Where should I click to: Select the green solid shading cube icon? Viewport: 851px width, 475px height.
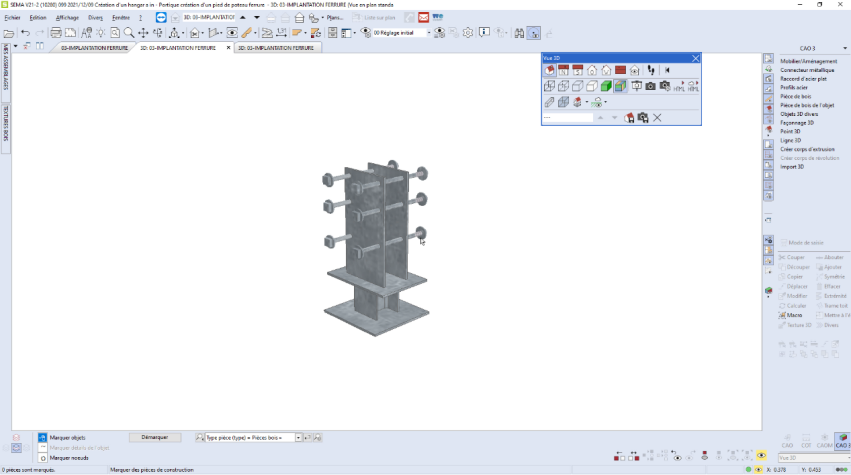click(606, 87)
